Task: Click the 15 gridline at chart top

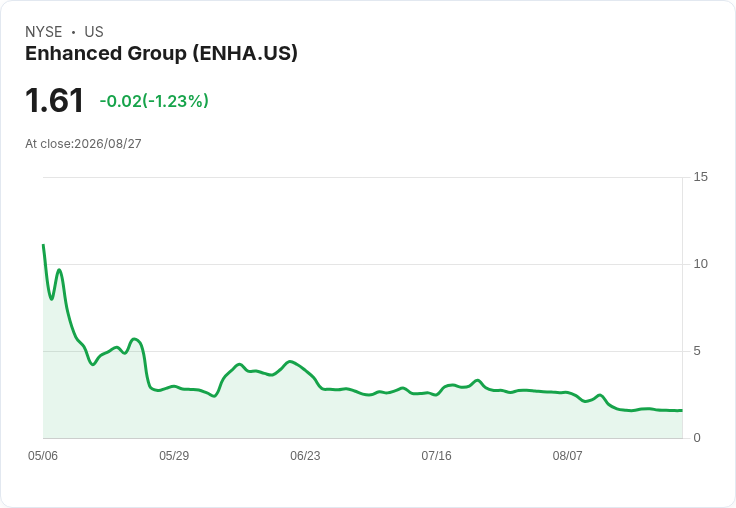Action: pos(363,177)
